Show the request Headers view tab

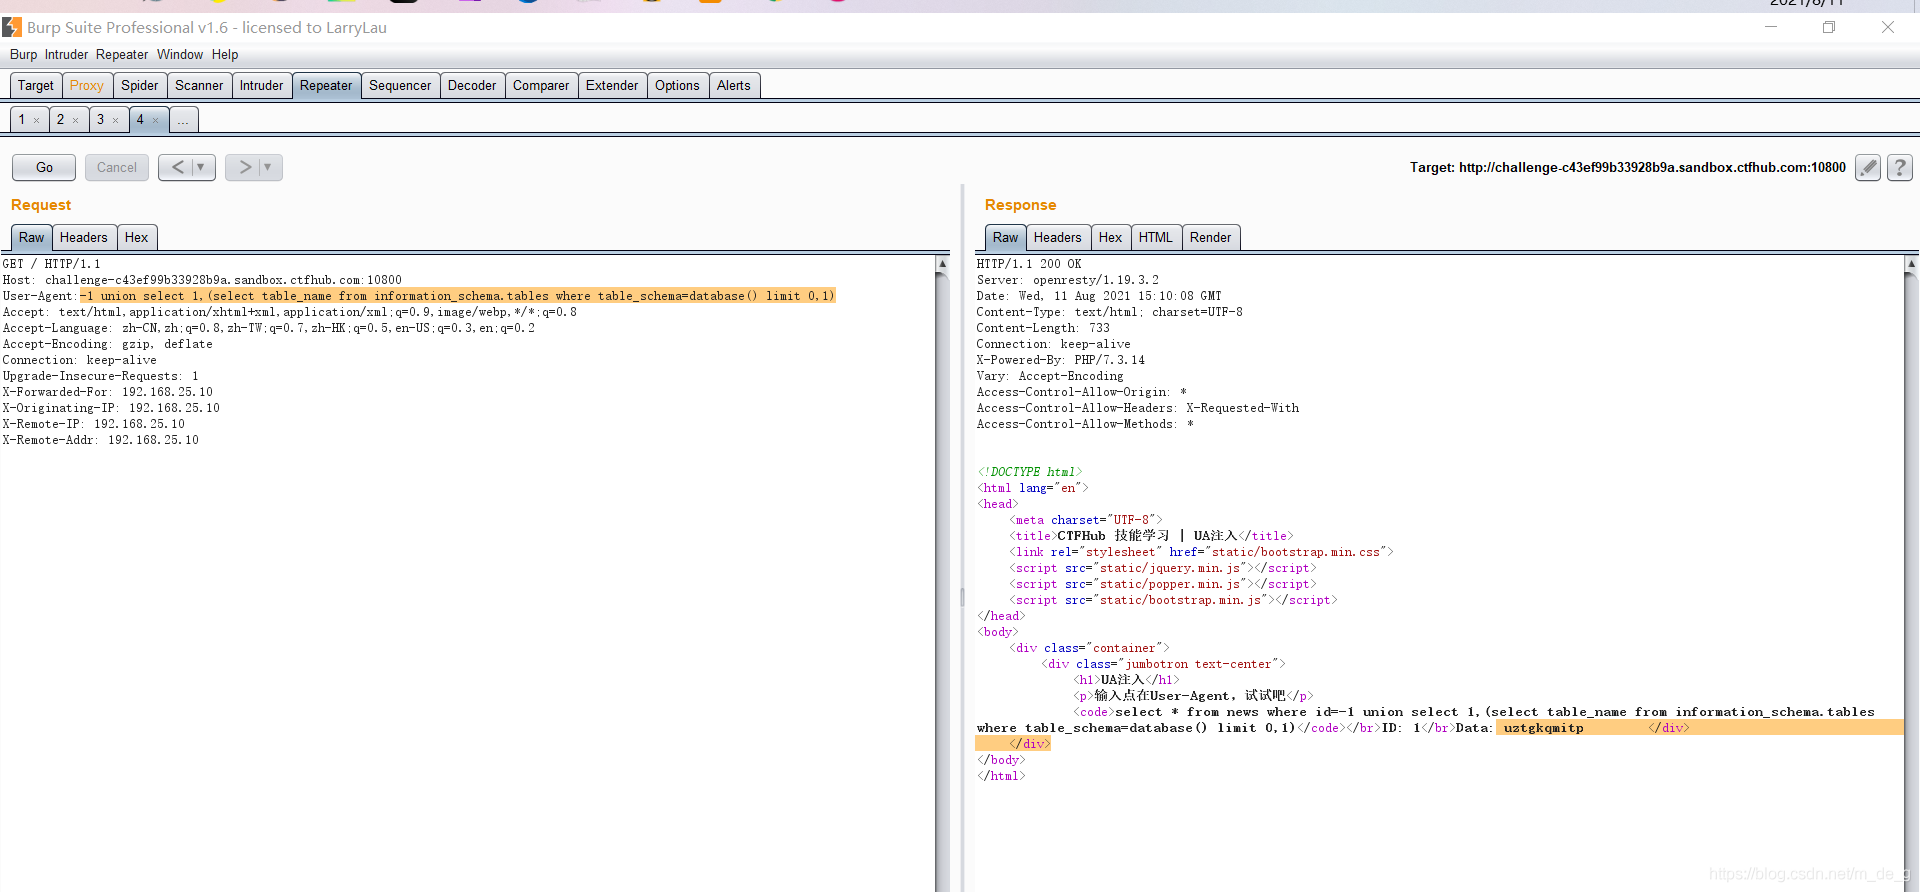[x=84, y=238]
